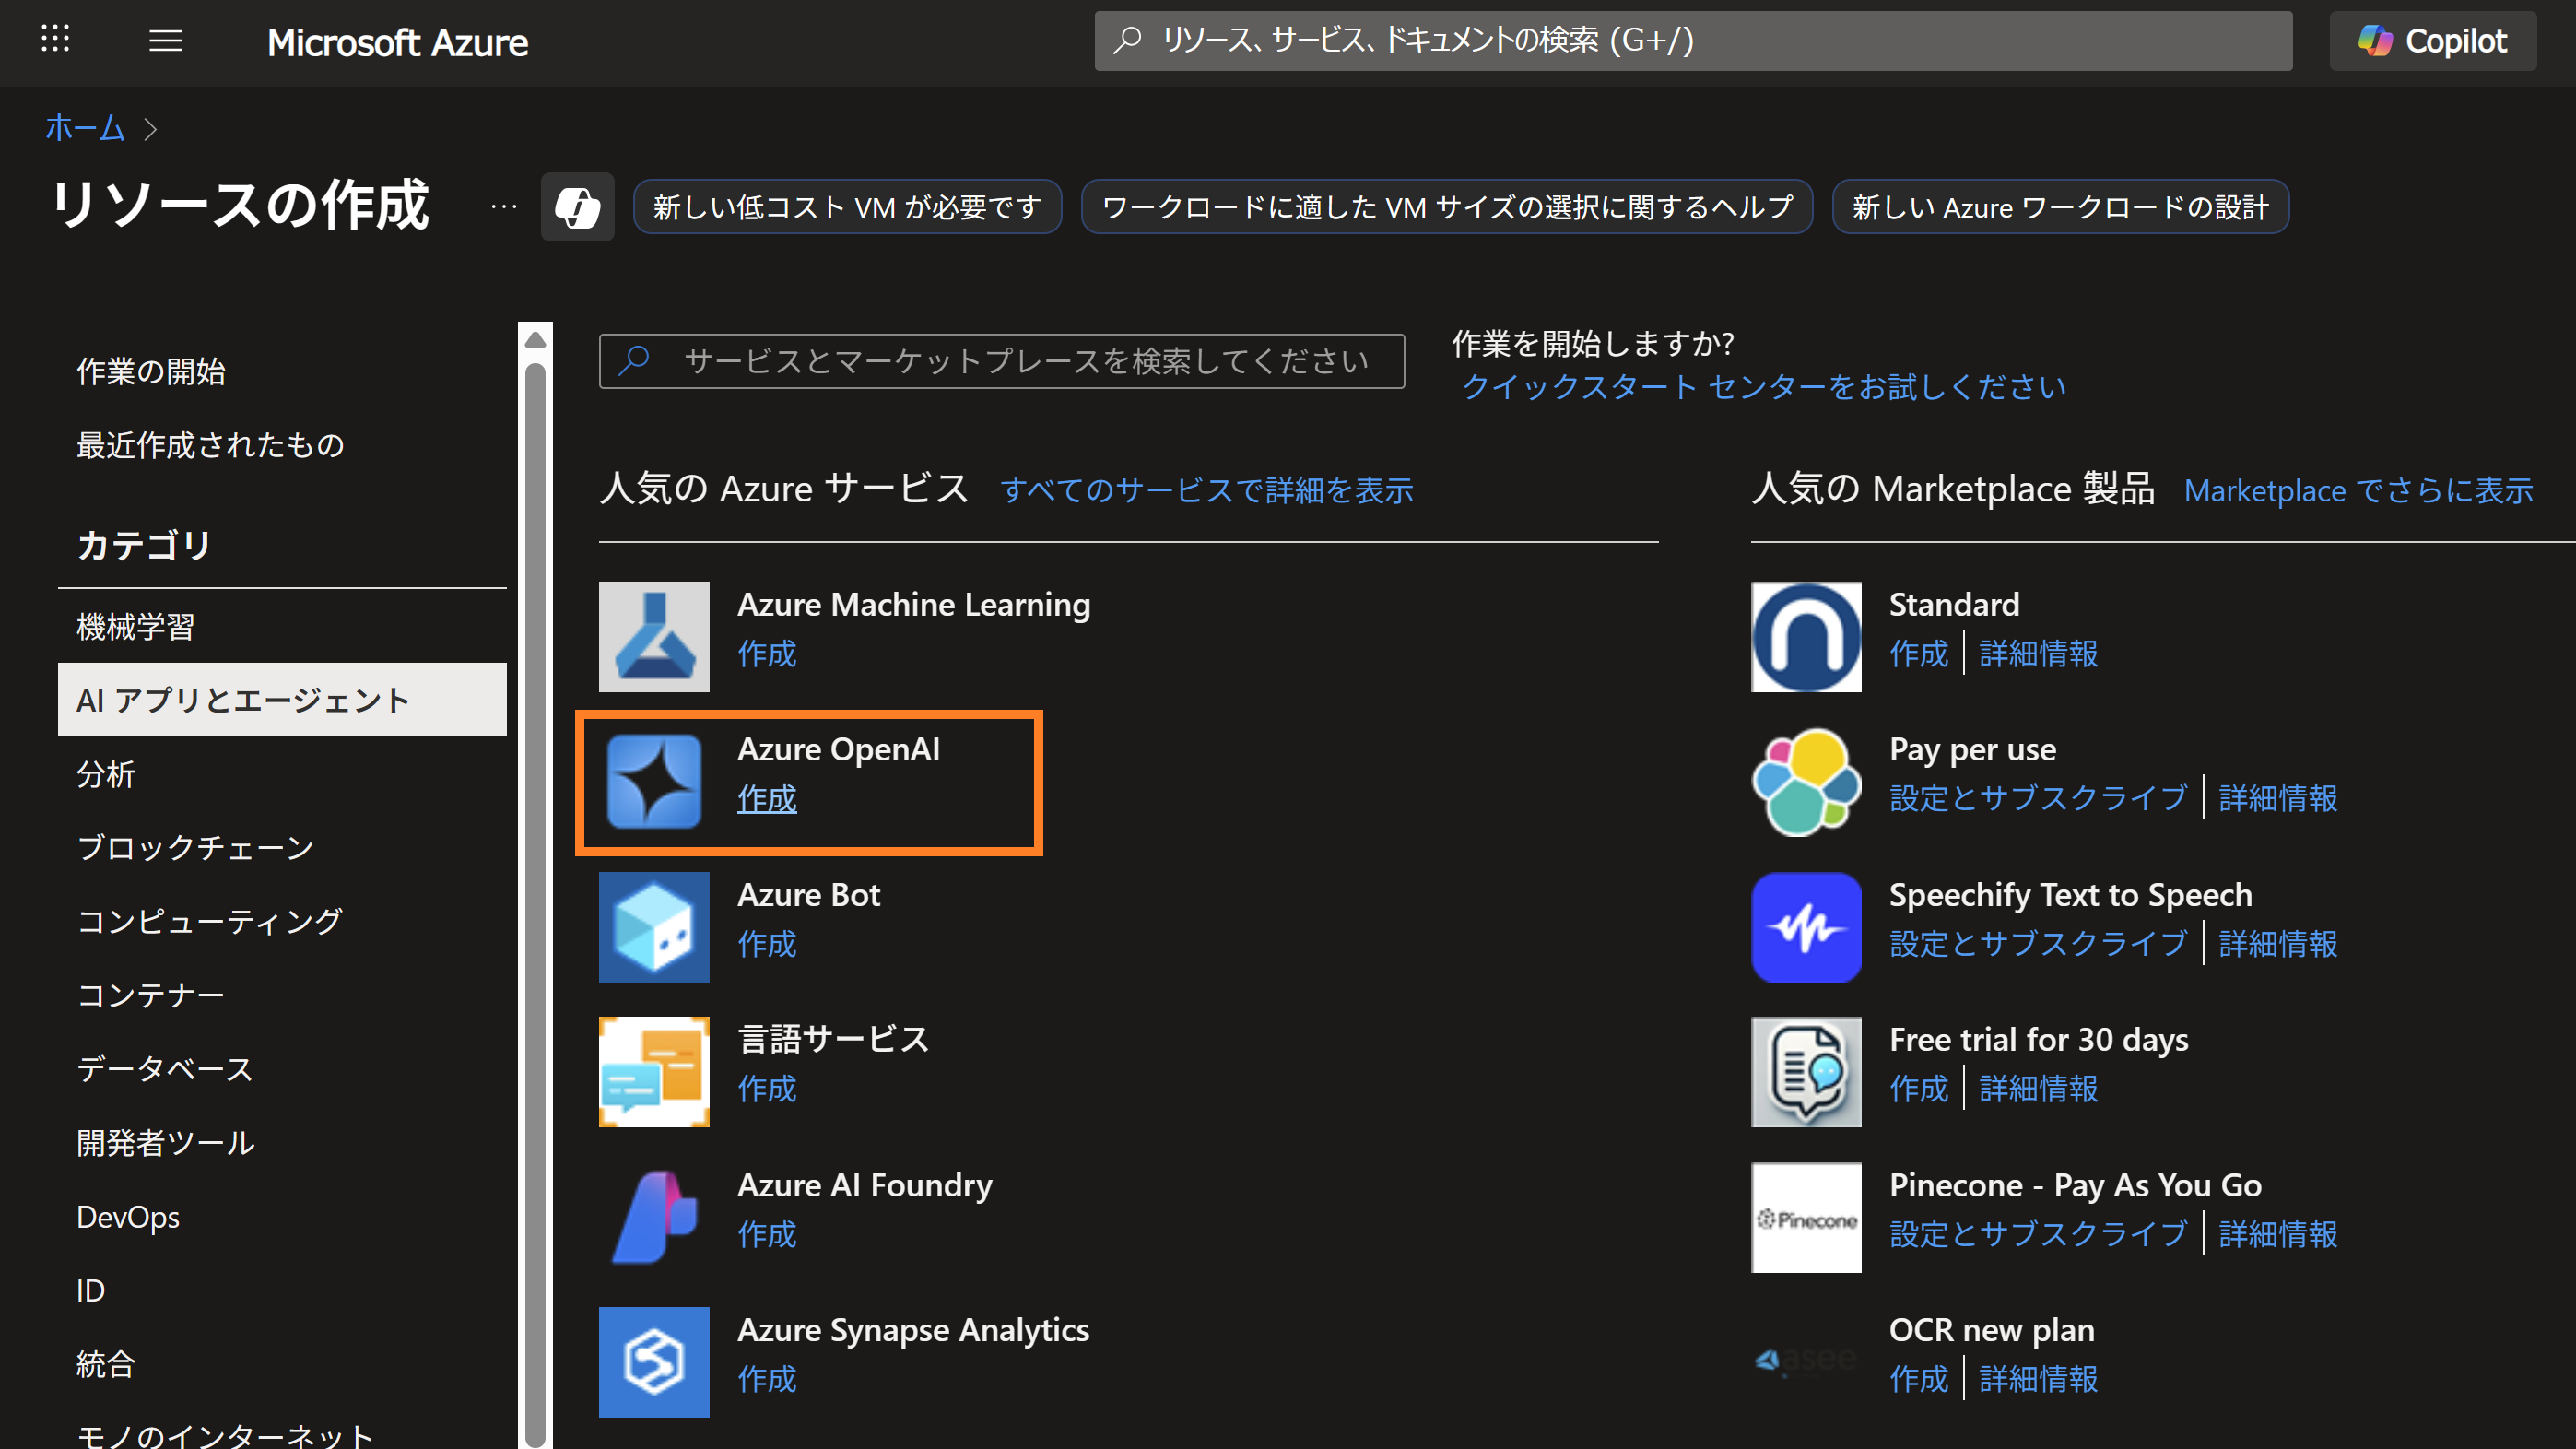Viewport: 2576px width, 1449px height.
Task: Click 作成 under Standard
Action: [1918, 654]
